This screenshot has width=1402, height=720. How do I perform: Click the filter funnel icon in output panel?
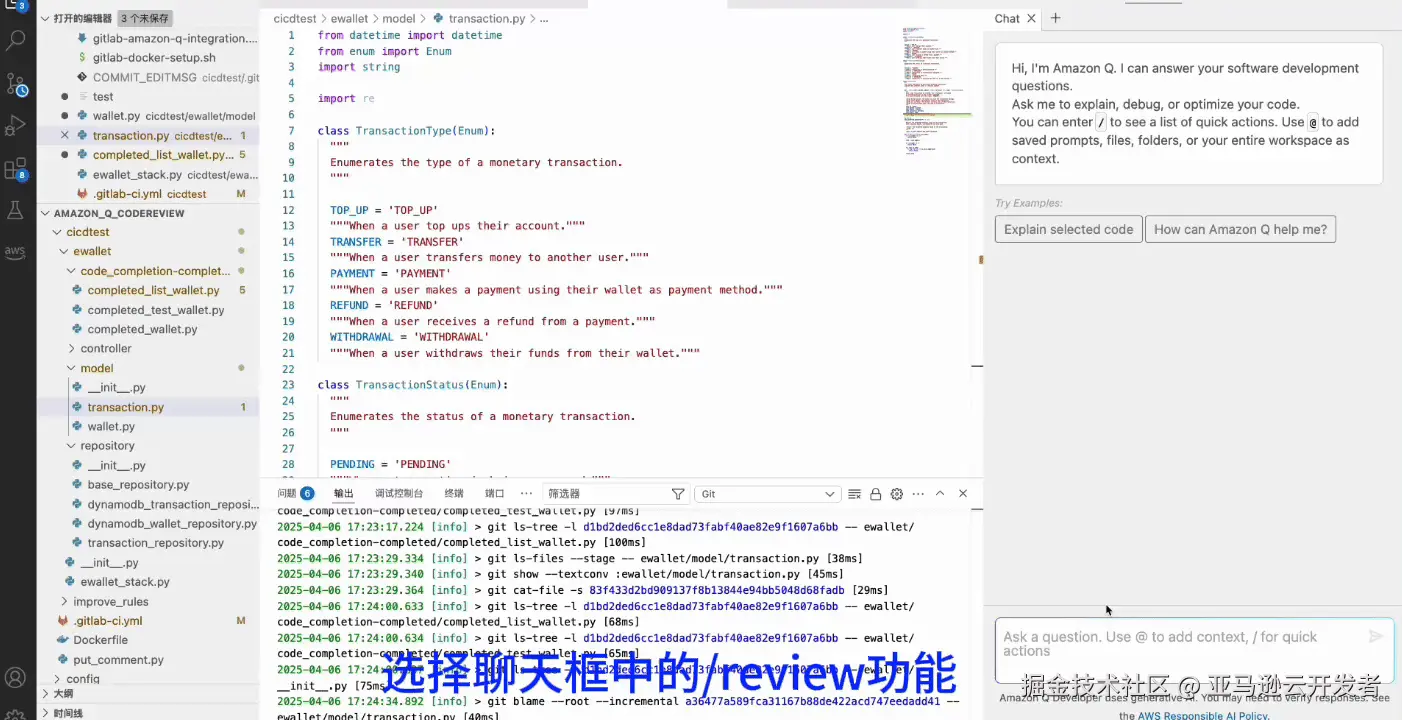678,494
